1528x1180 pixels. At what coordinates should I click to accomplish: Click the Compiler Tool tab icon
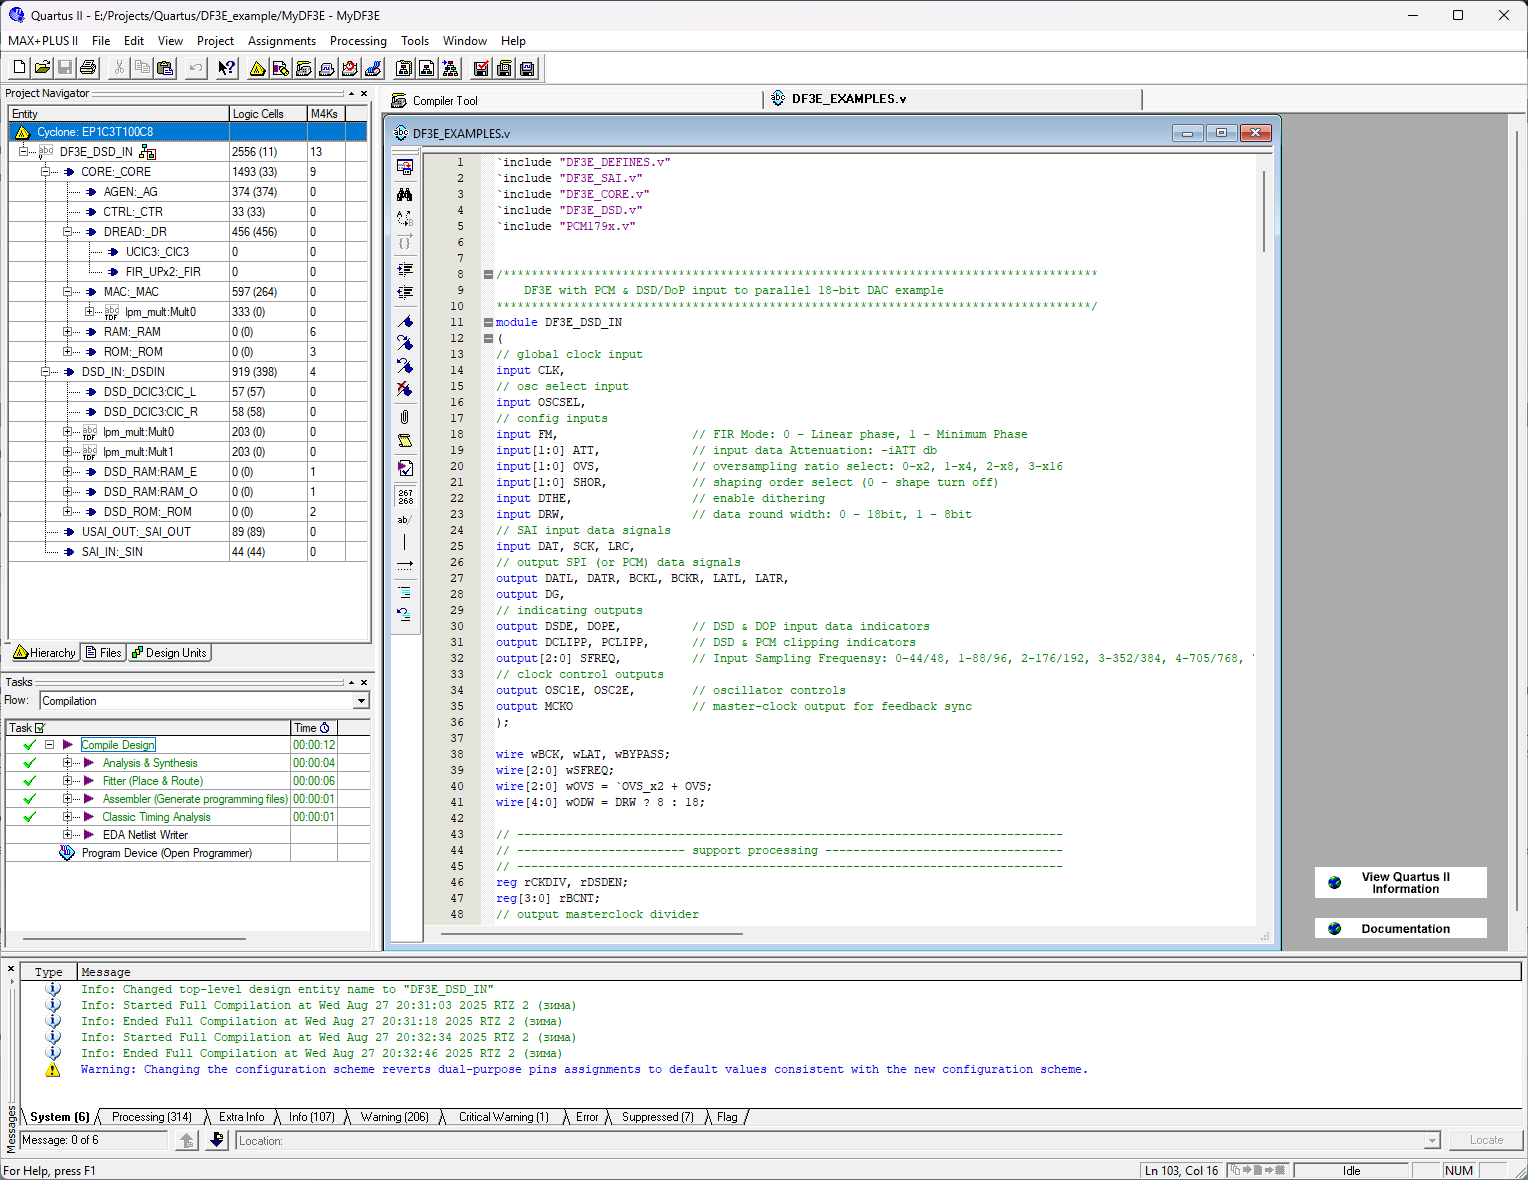point(399,101)
